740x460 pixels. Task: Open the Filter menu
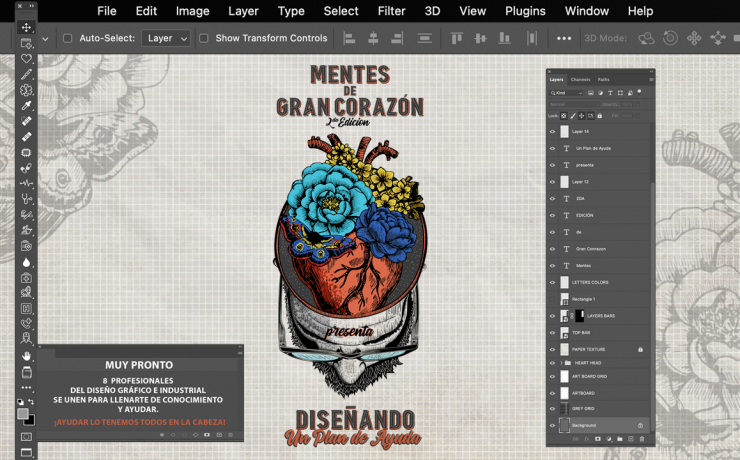391,11
